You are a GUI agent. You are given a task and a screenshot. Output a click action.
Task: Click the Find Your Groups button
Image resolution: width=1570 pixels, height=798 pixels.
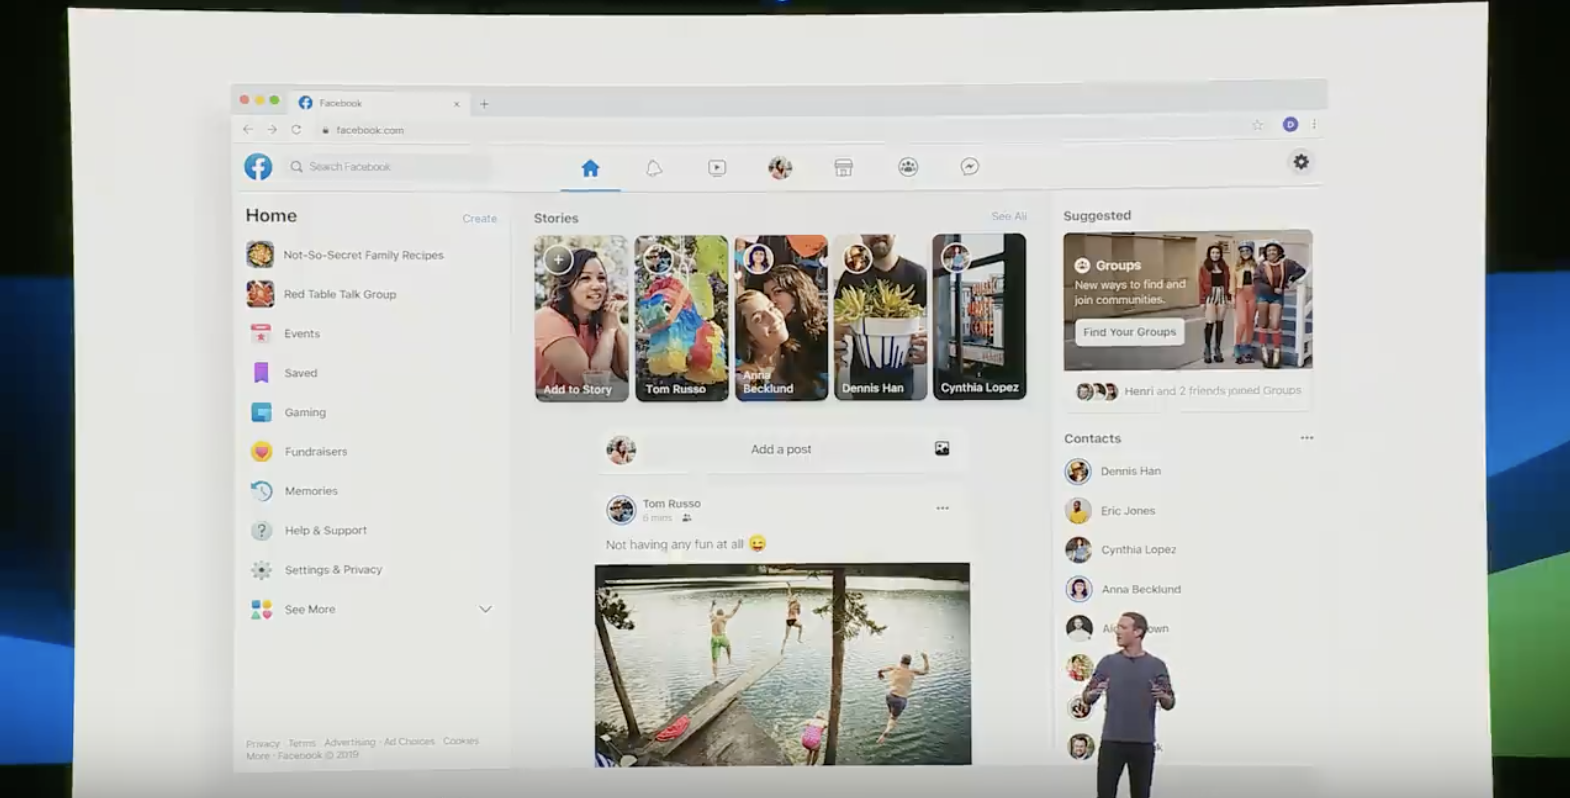[1129, 332]
